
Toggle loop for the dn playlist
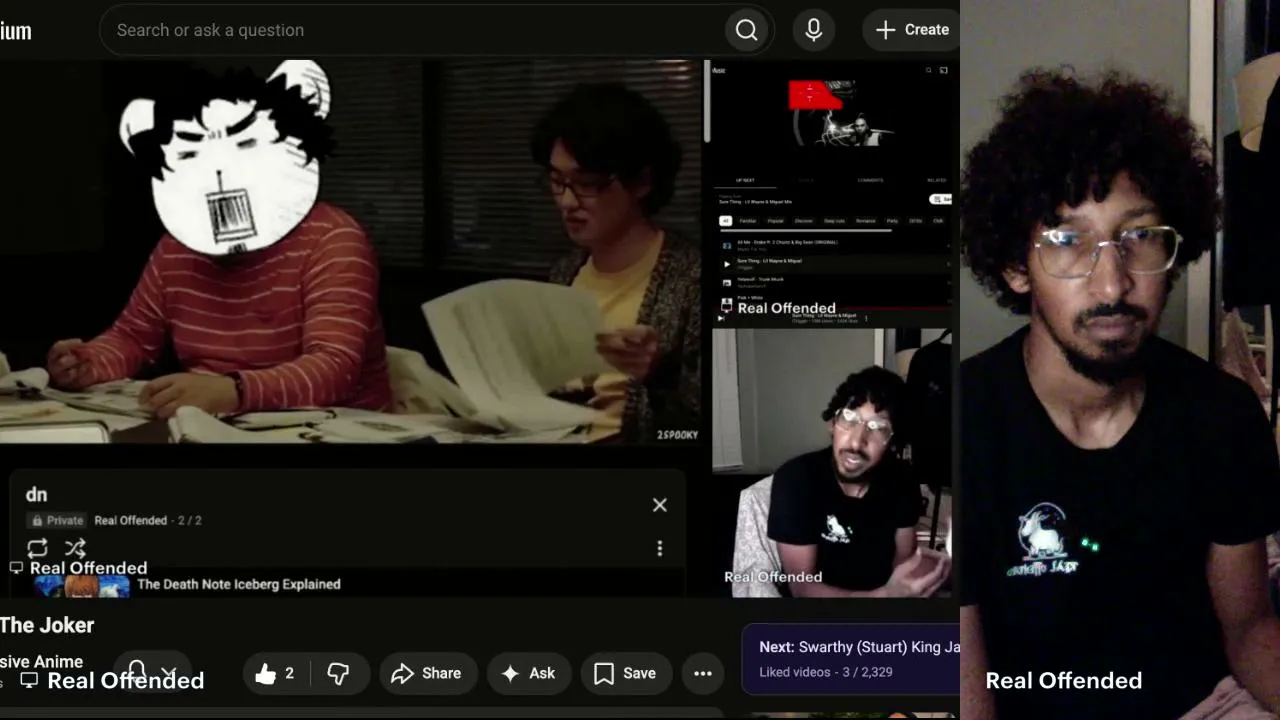click(37, 548)
